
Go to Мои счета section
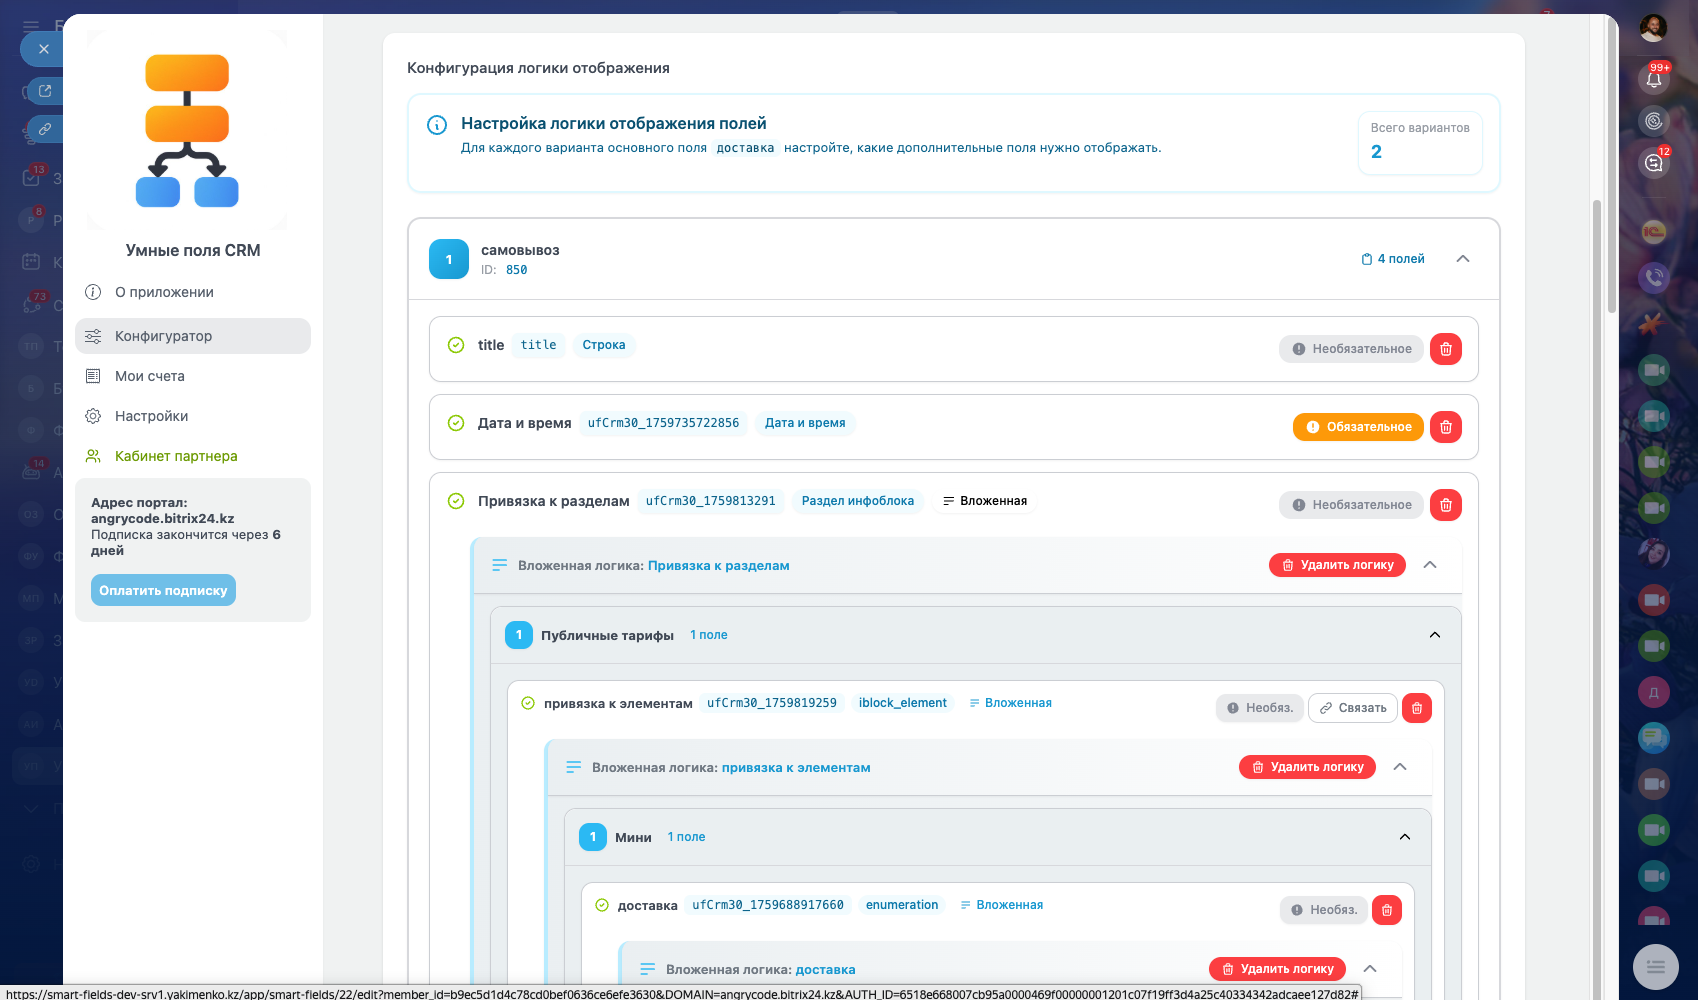150,376
